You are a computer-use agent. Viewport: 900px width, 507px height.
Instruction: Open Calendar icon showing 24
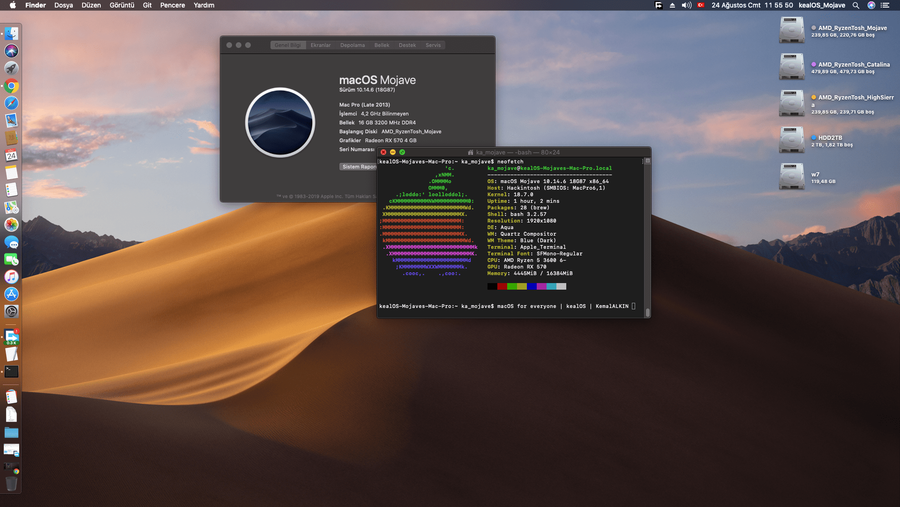pyautogui.click(x=11, y=155)
